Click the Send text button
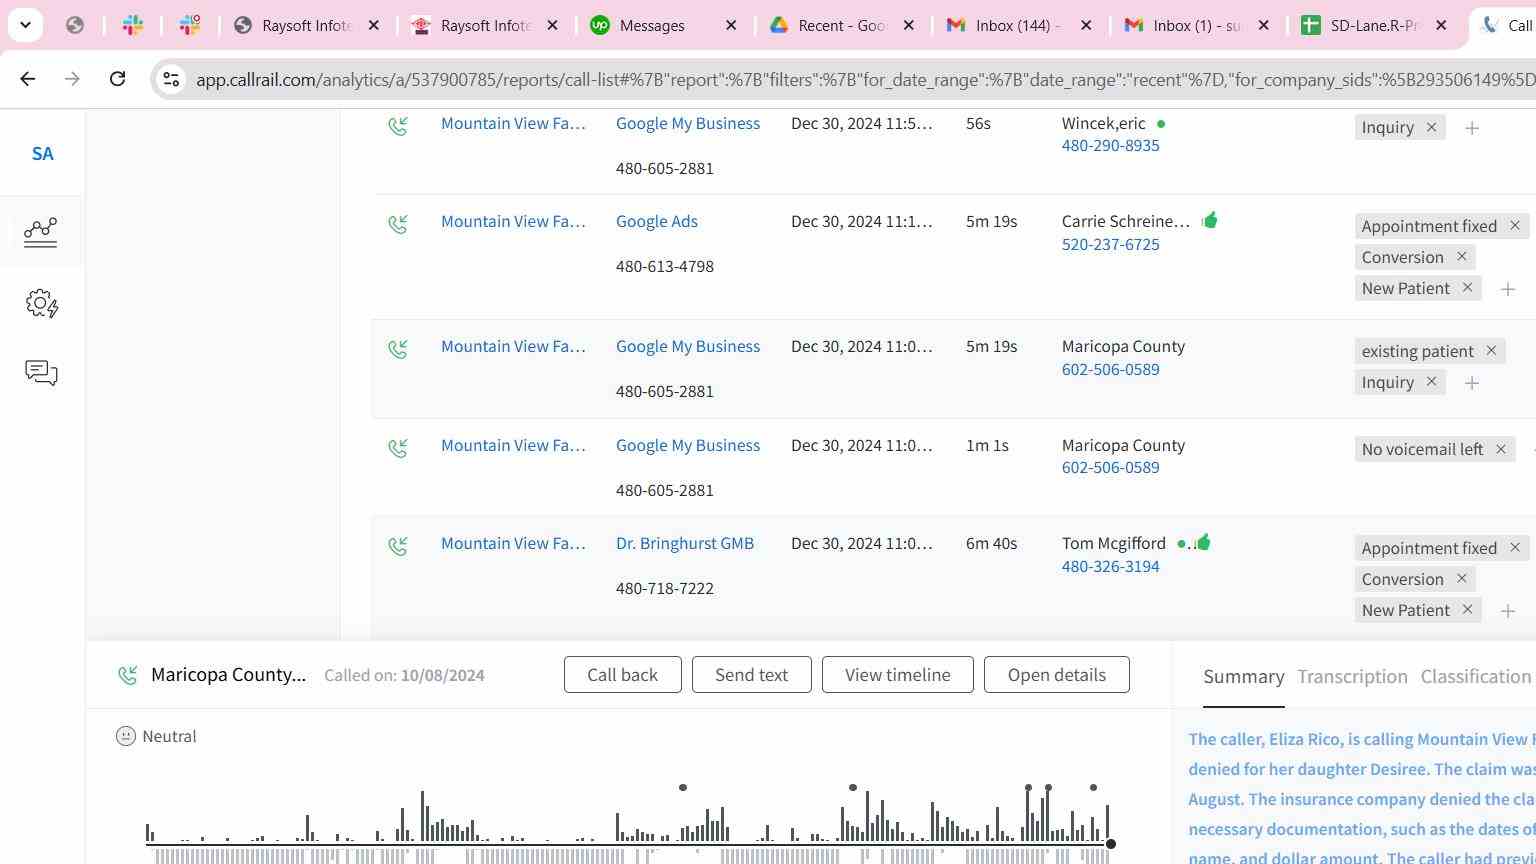Image resolution: width=1536 pixels, height=864 pixels. point(751,675)
